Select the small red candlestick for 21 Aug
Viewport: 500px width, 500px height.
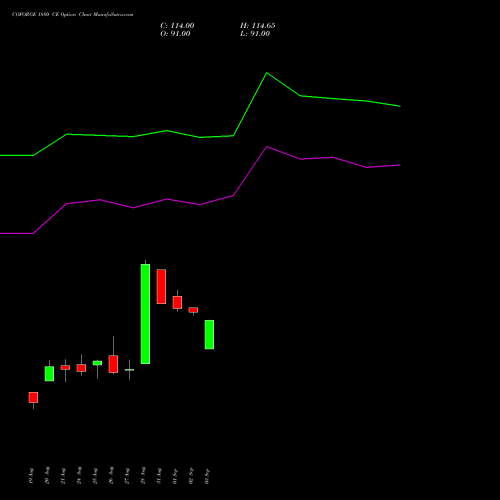(x=65, y=367)
